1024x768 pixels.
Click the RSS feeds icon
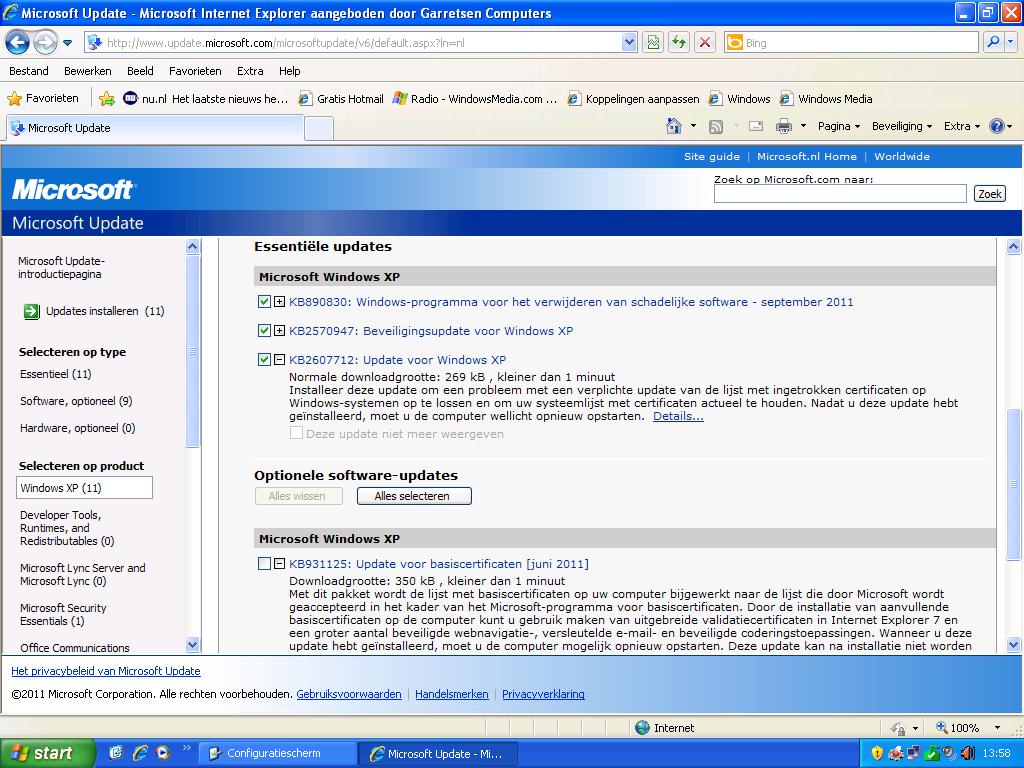[716, 127]
